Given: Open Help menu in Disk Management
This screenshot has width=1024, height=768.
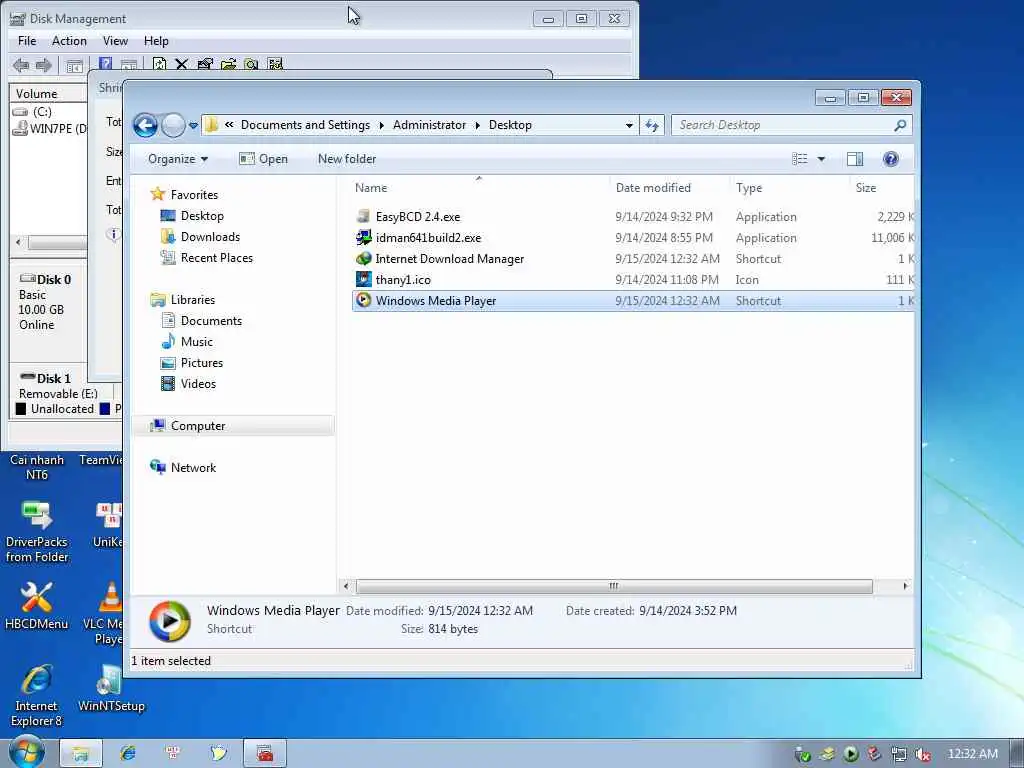Looking at the screenshot, I should [156, 40].
